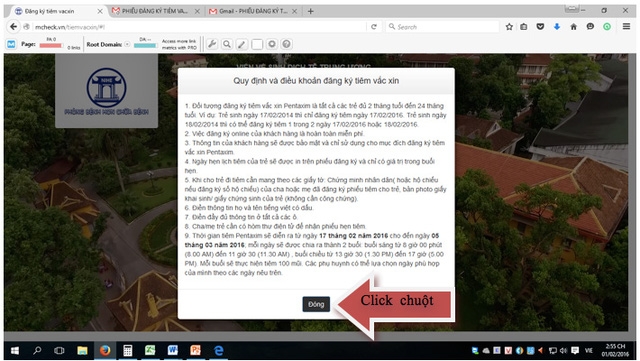Screen dimensions: 640x361
Task: Open MozBar wrench tools icon
Action: pos(211,44)
